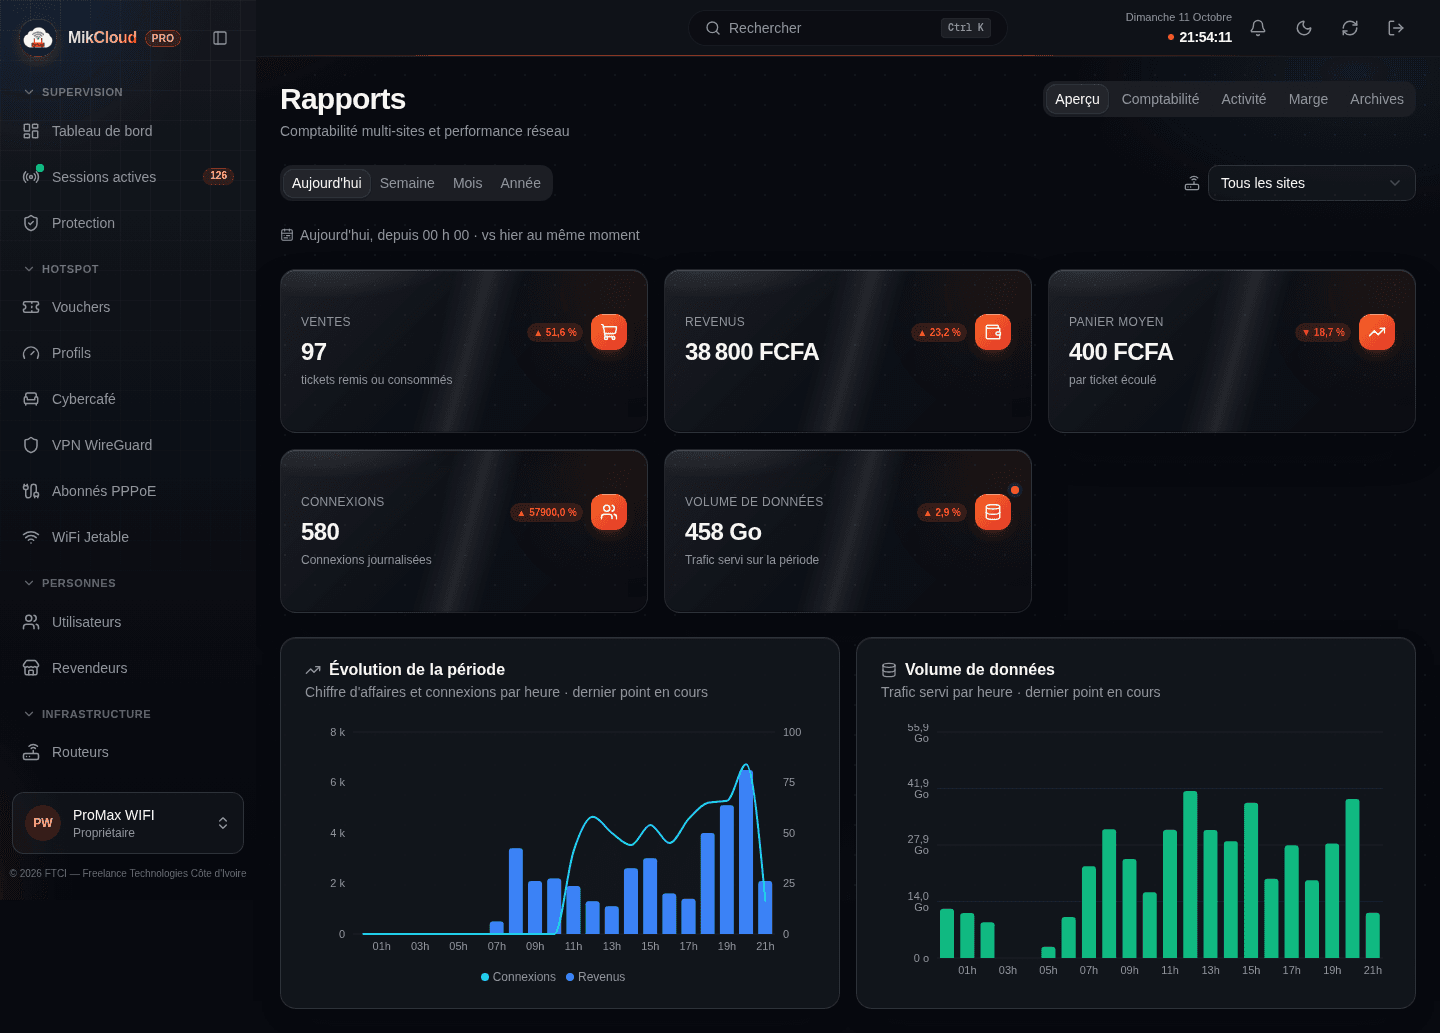Screen dimensions: 1440x1033
Task: Switch to the Activité tab
Action: tap(1244, 99)
